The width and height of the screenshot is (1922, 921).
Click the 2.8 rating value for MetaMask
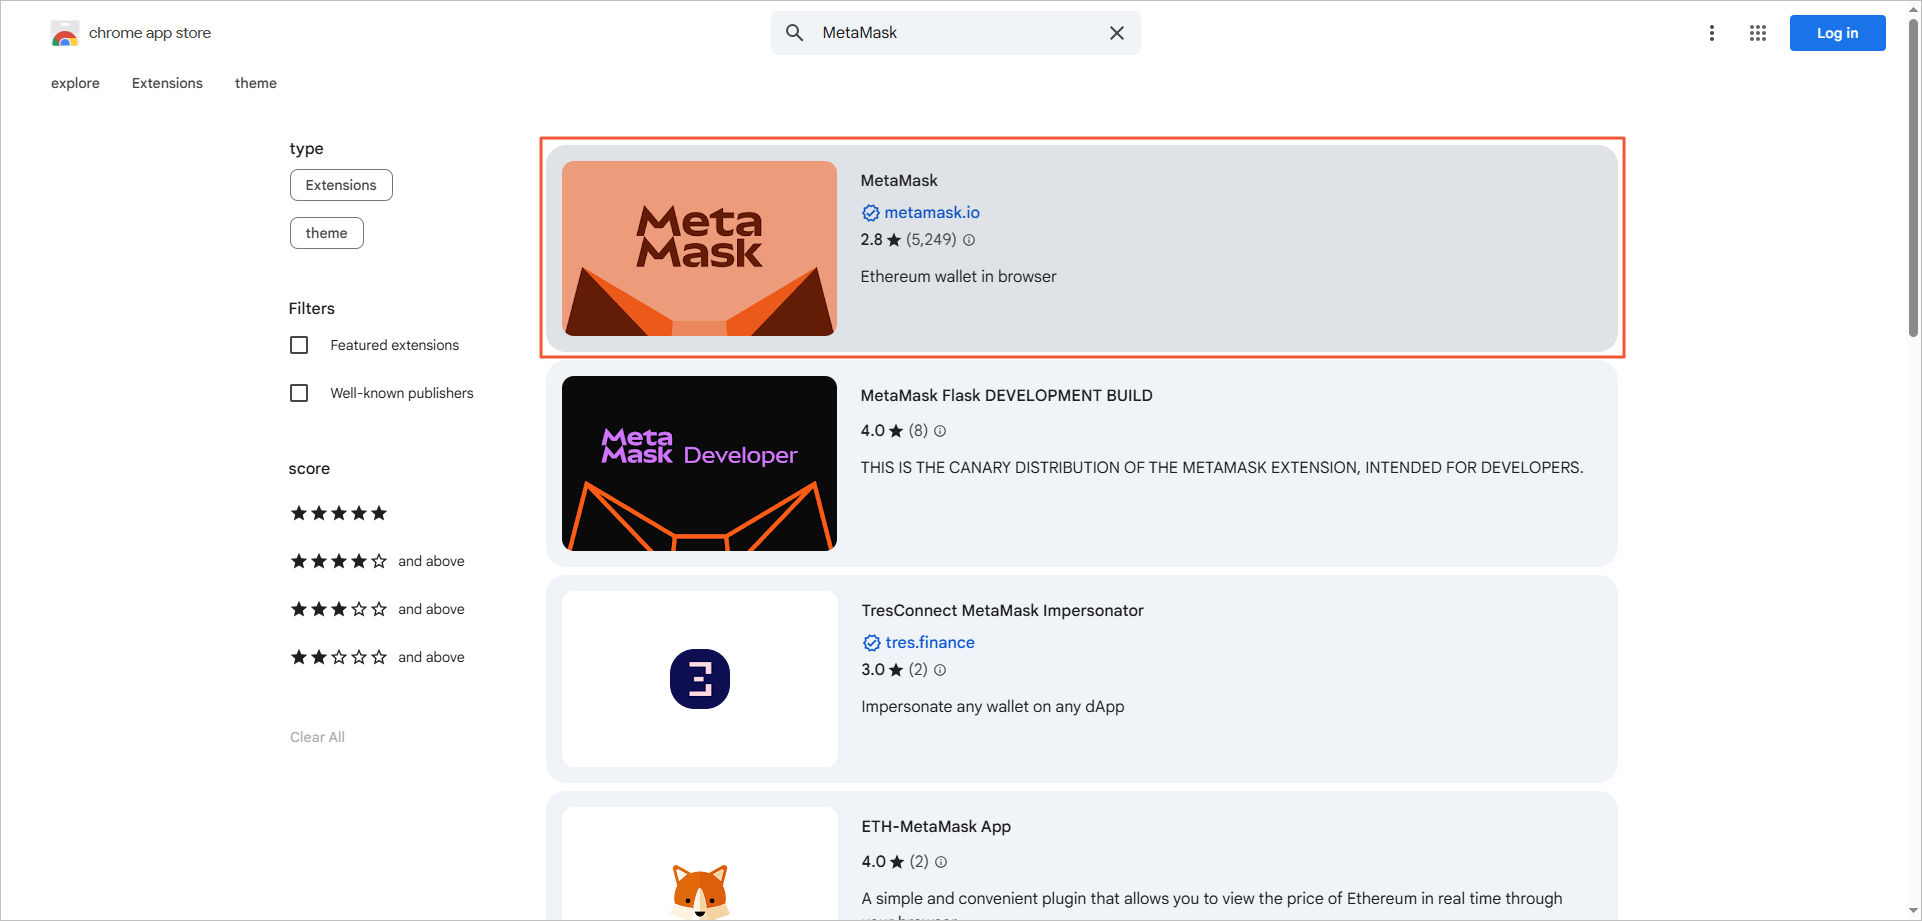pos(871,240)
